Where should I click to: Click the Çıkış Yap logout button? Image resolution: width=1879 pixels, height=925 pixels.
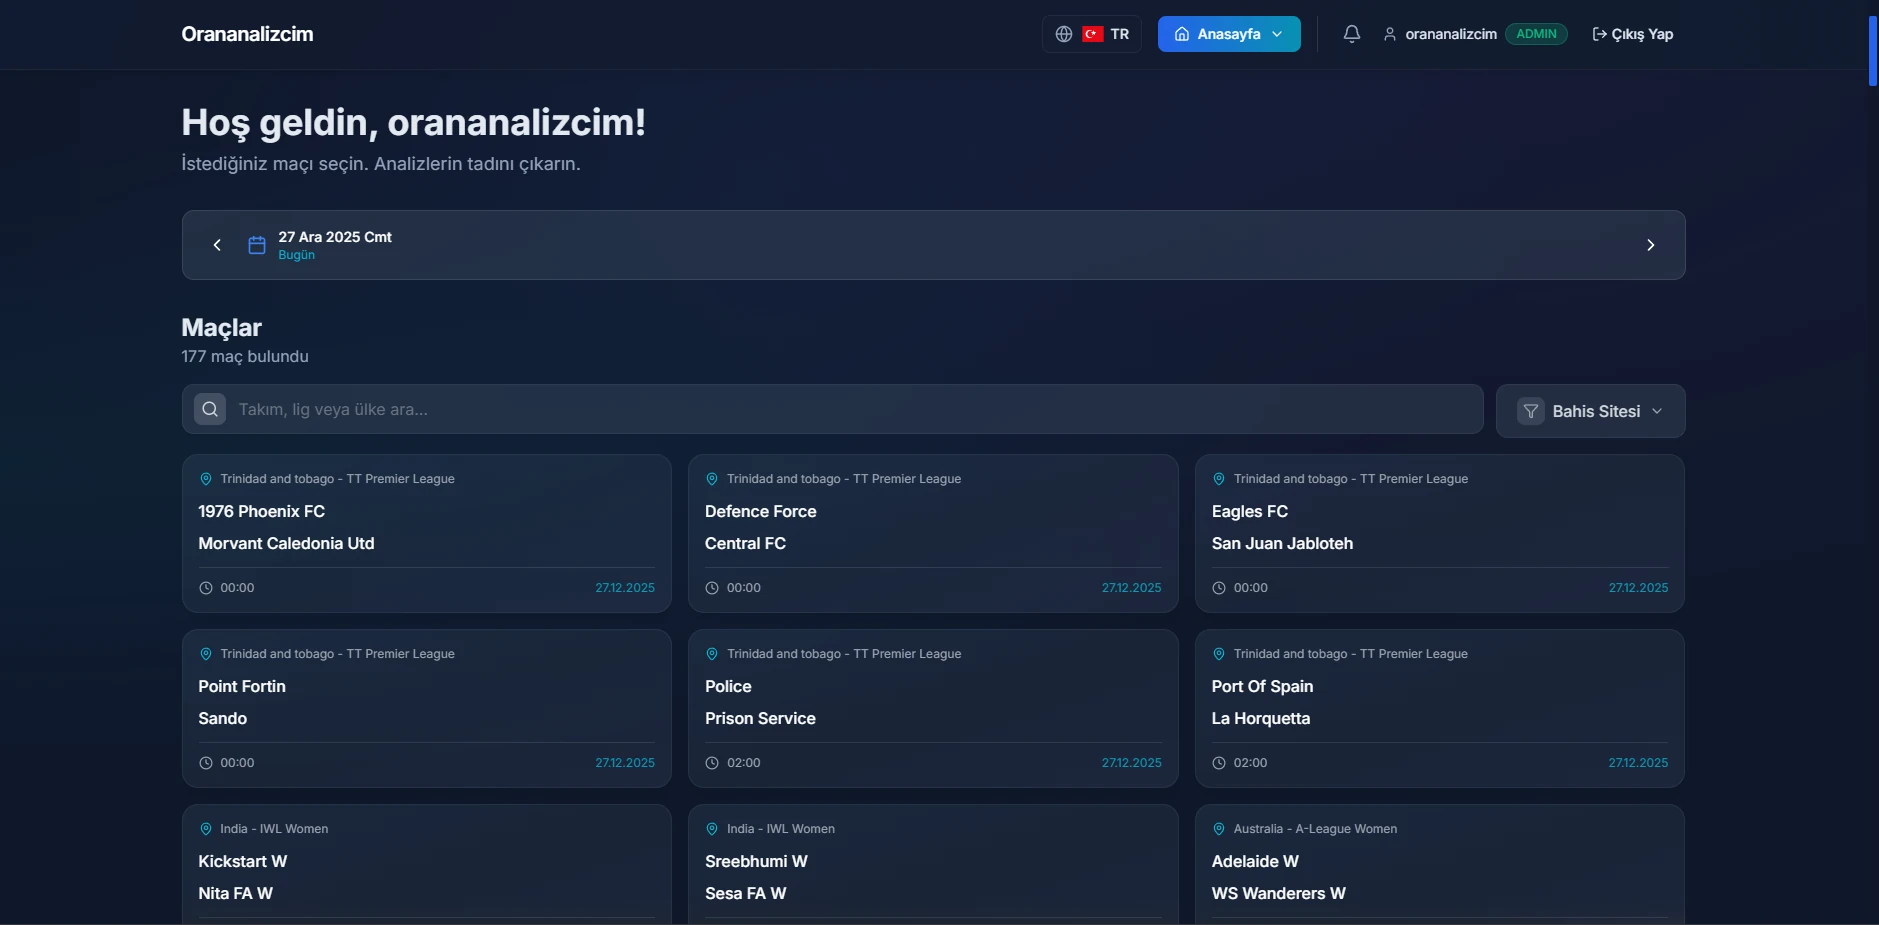(1632, 34)
